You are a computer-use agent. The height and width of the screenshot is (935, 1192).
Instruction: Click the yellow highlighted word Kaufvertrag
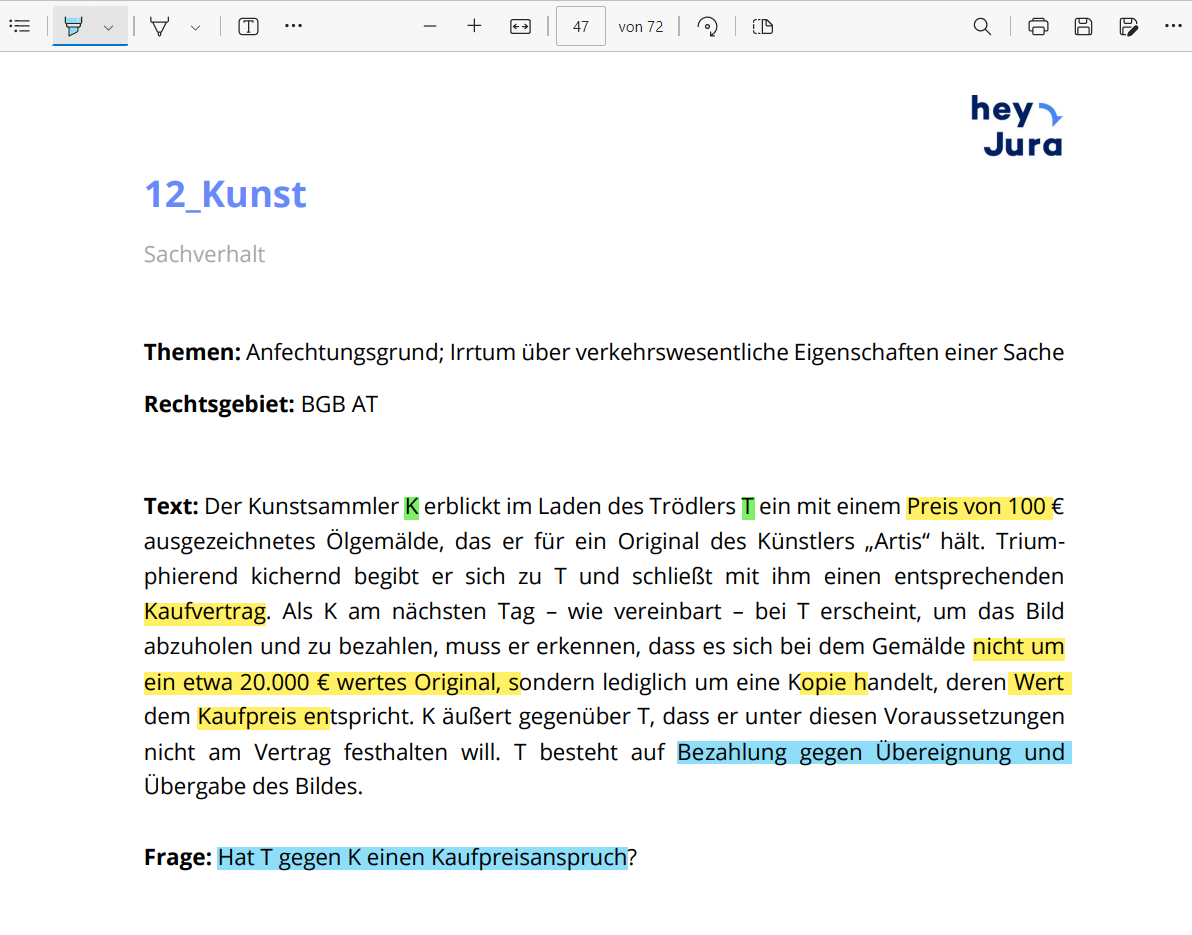(x=205, y=611)
